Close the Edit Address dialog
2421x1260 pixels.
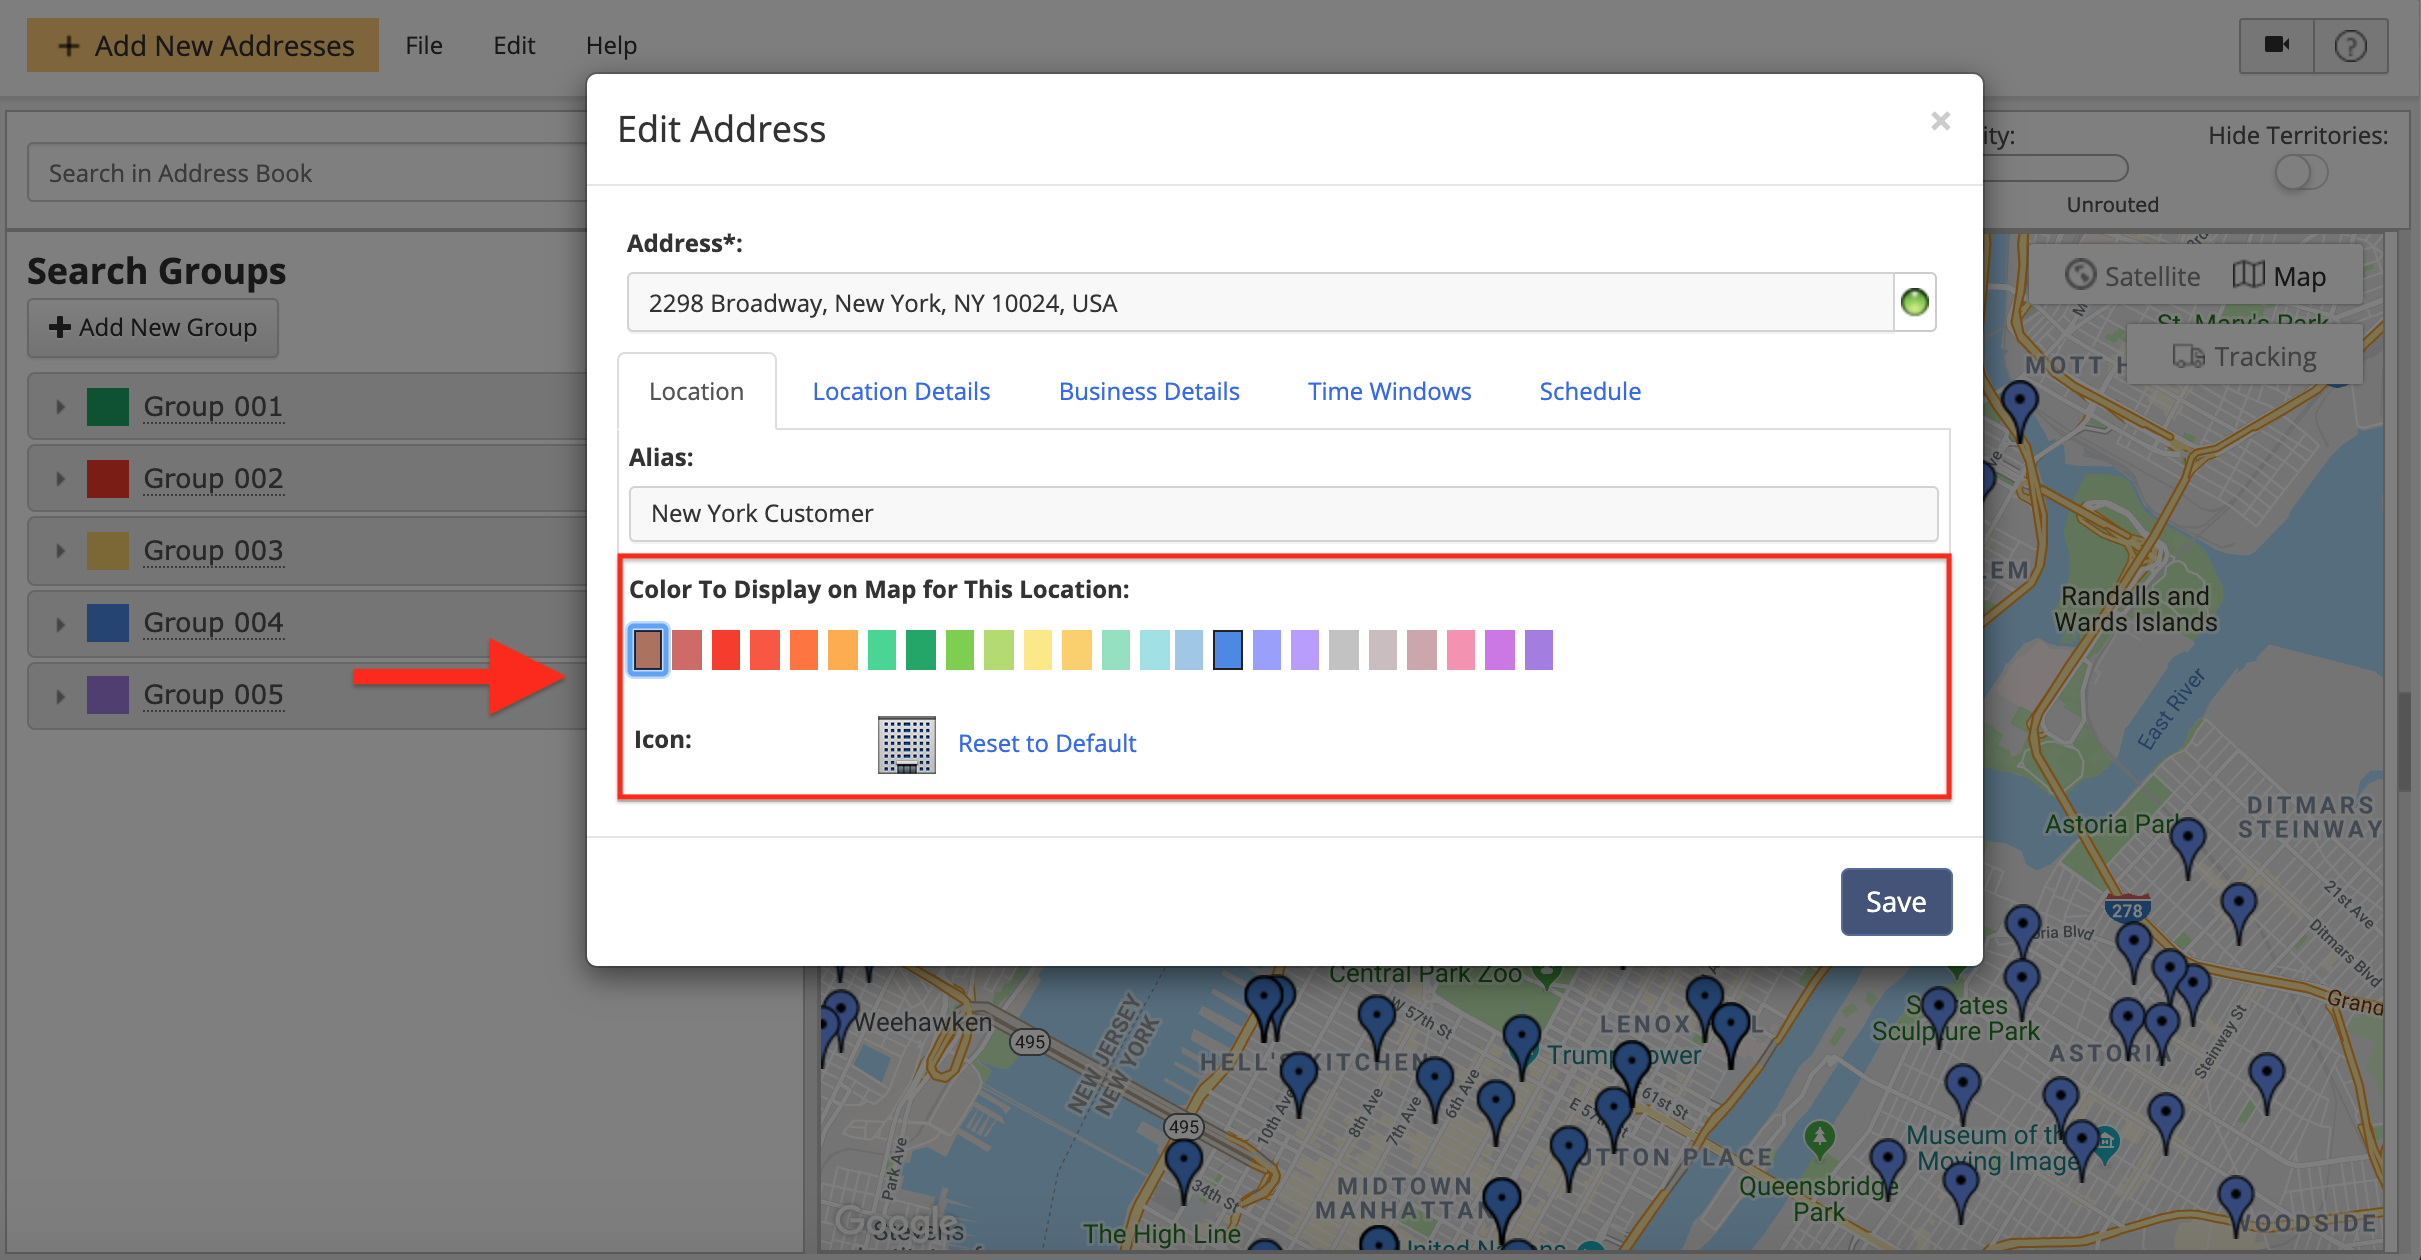(1940, 121)
